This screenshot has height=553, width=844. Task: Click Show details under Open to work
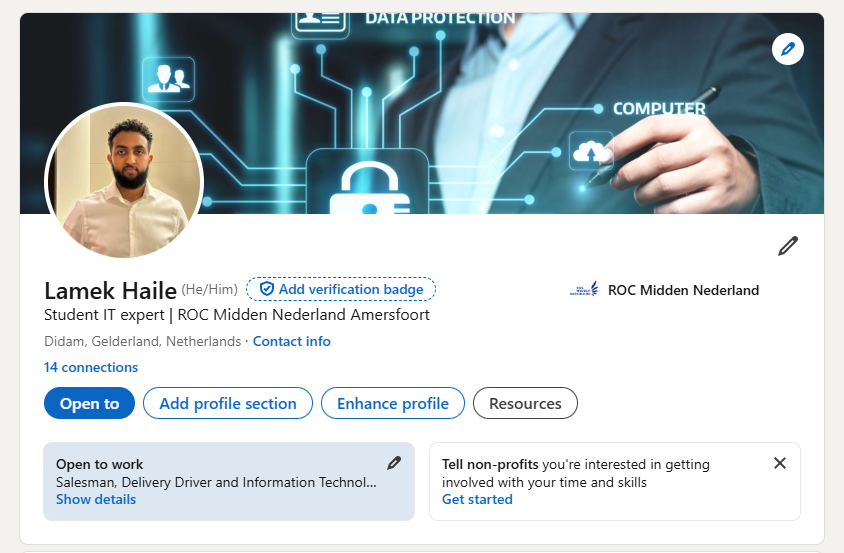[x=96, y=499]
